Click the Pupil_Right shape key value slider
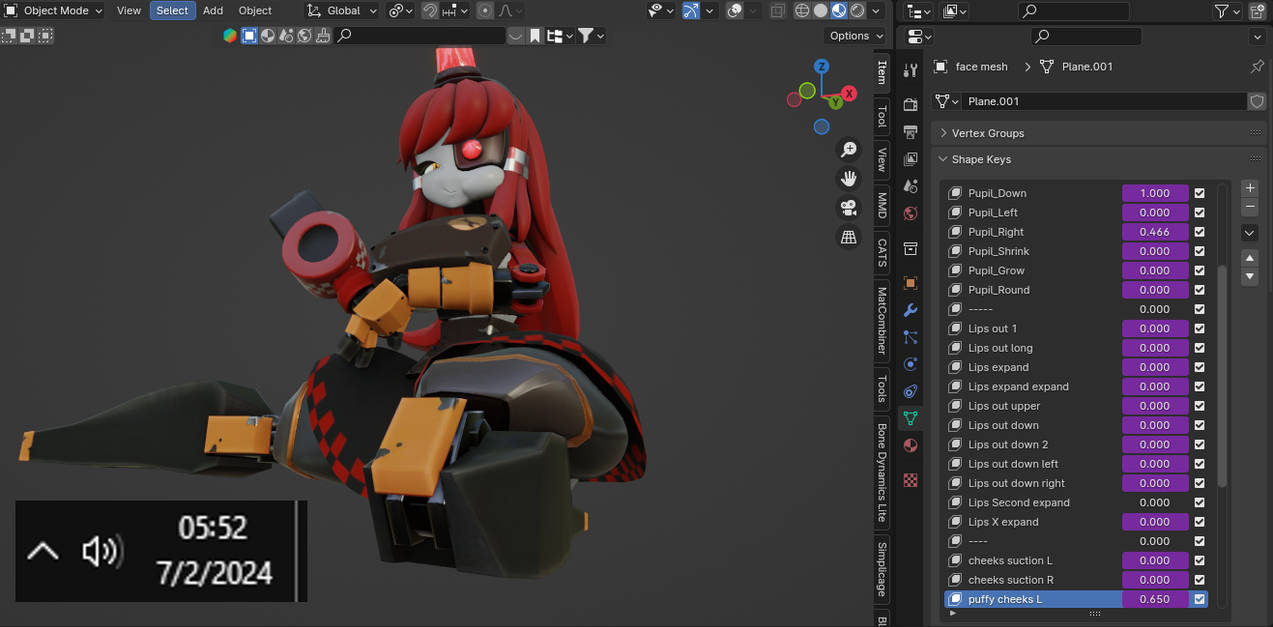This screenshot has height=627, width=1273. click(x=1155, y=231)
